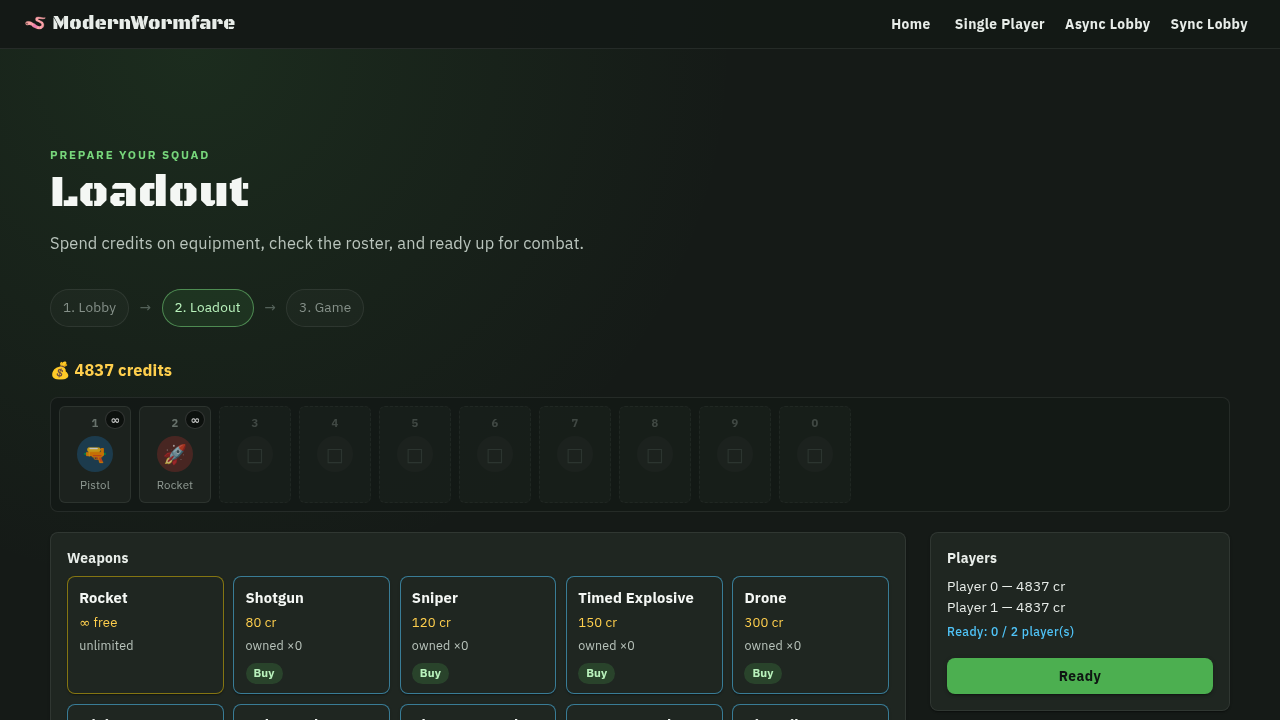This screenshot has width=1280, height=720.
Task: Click empty weapon slot 8
Action: click(x=655, y=454)
